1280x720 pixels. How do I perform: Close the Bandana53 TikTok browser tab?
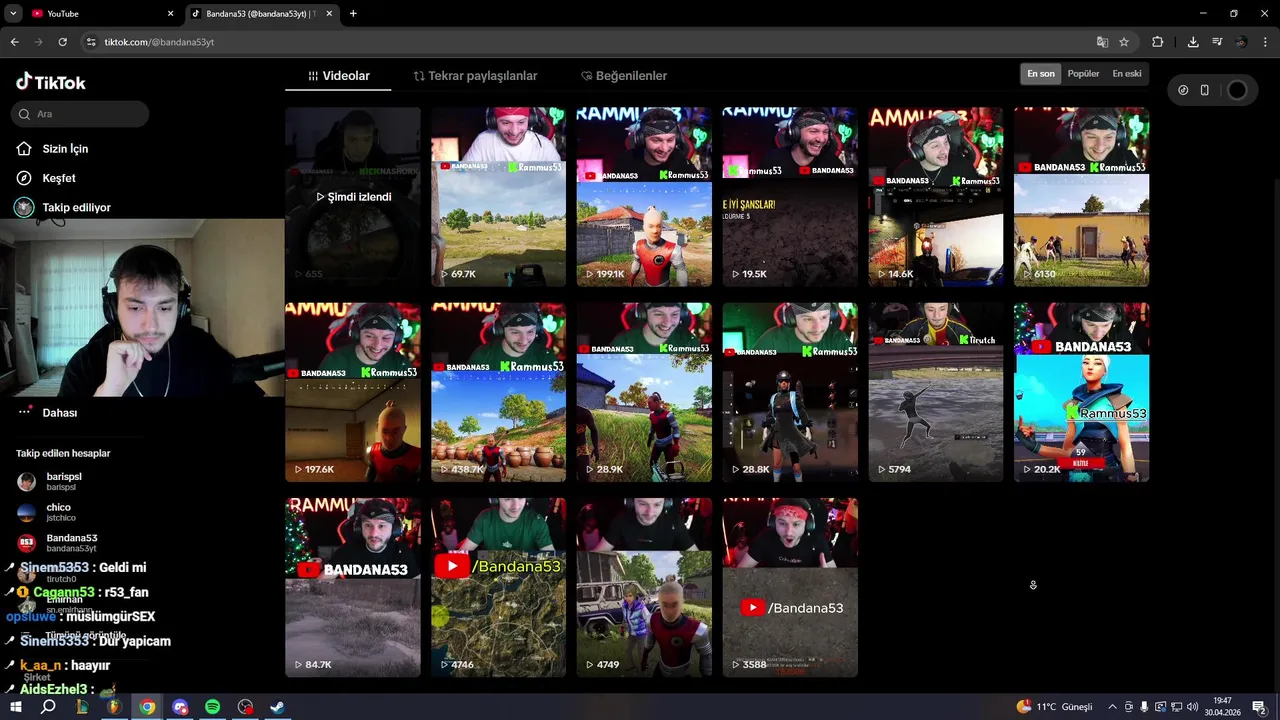[331, 14]
